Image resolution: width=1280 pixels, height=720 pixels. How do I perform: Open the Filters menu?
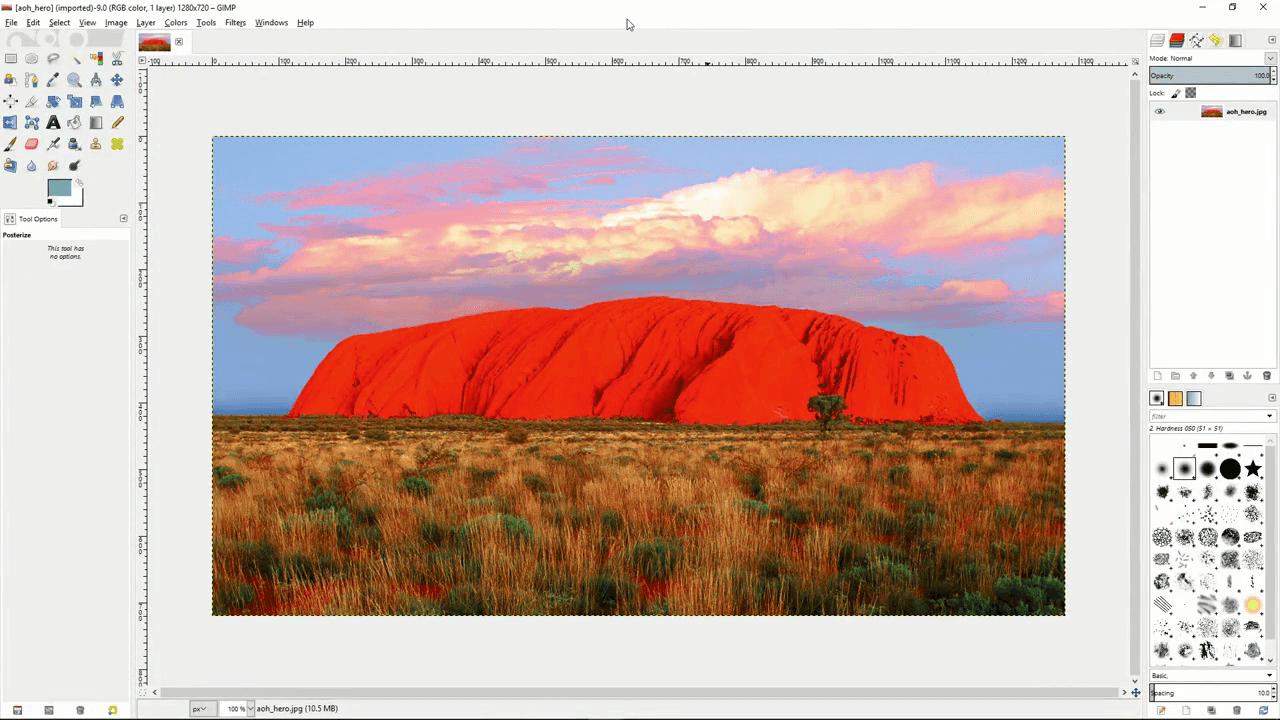pos(235,22)
